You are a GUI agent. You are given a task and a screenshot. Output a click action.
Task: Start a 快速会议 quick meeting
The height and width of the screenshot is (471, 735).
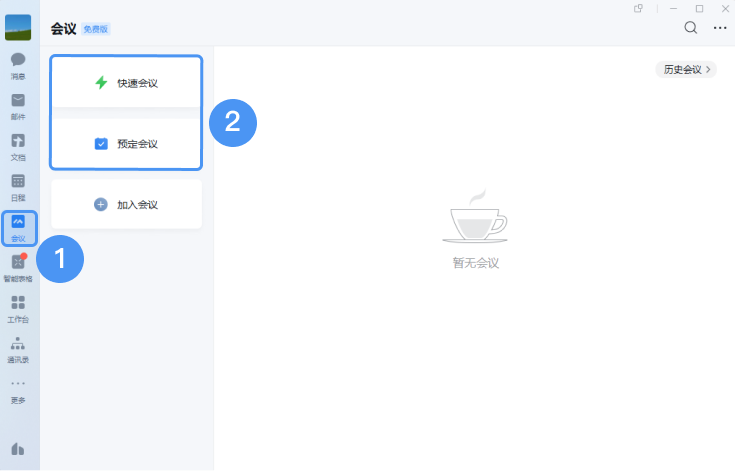tap(126, 83)
